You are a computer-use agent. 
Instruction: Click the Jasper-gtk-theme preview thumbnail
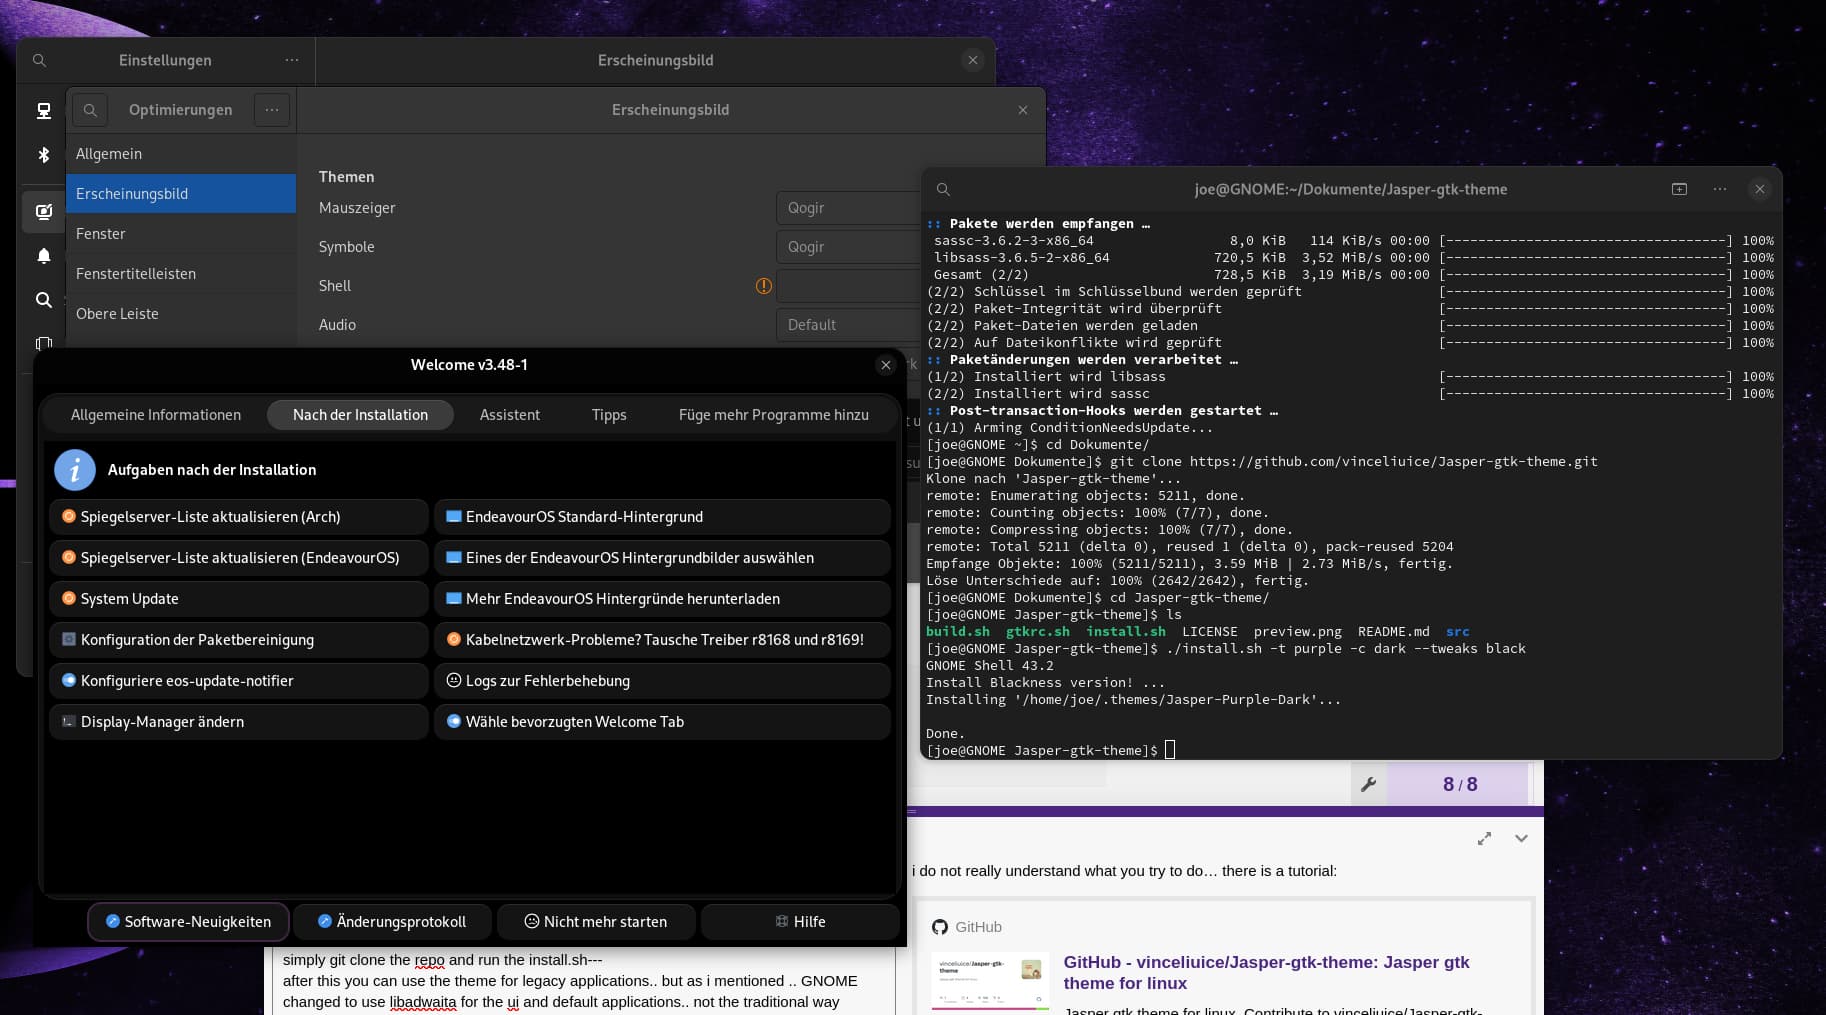pos(989,981)
